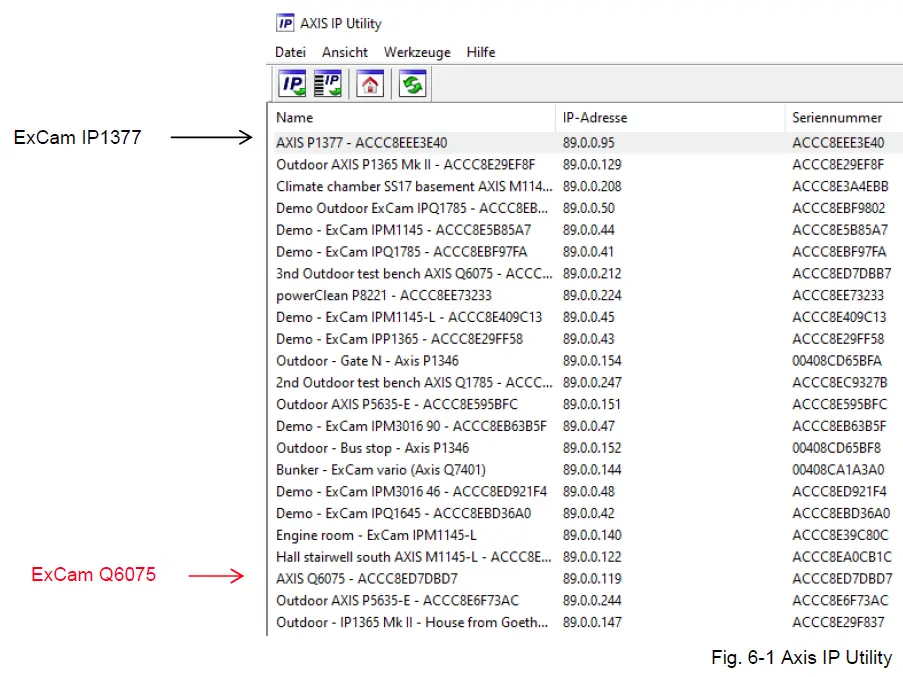The height and width of the screenshot is (677, 903).
Task: Open the Ansicht menu
Action: point(344,52)
